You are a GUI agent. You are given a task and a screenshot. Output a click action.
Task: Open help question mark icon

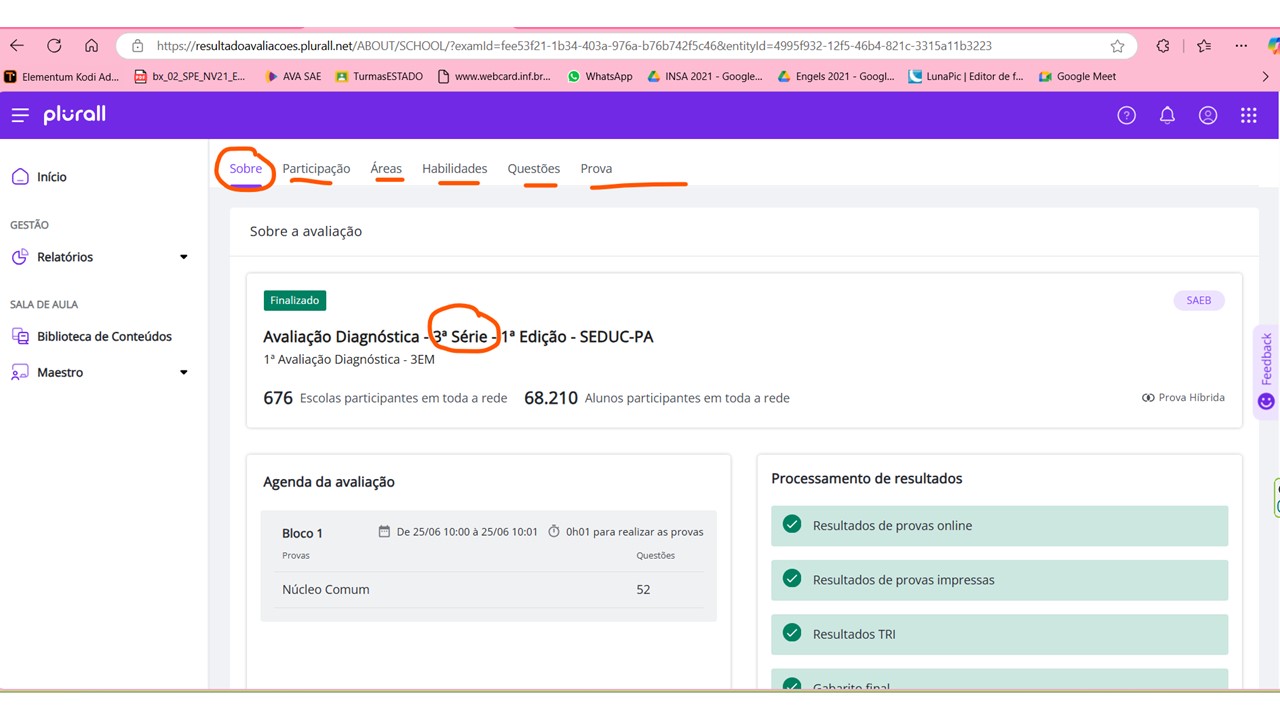pos(1126,115)
